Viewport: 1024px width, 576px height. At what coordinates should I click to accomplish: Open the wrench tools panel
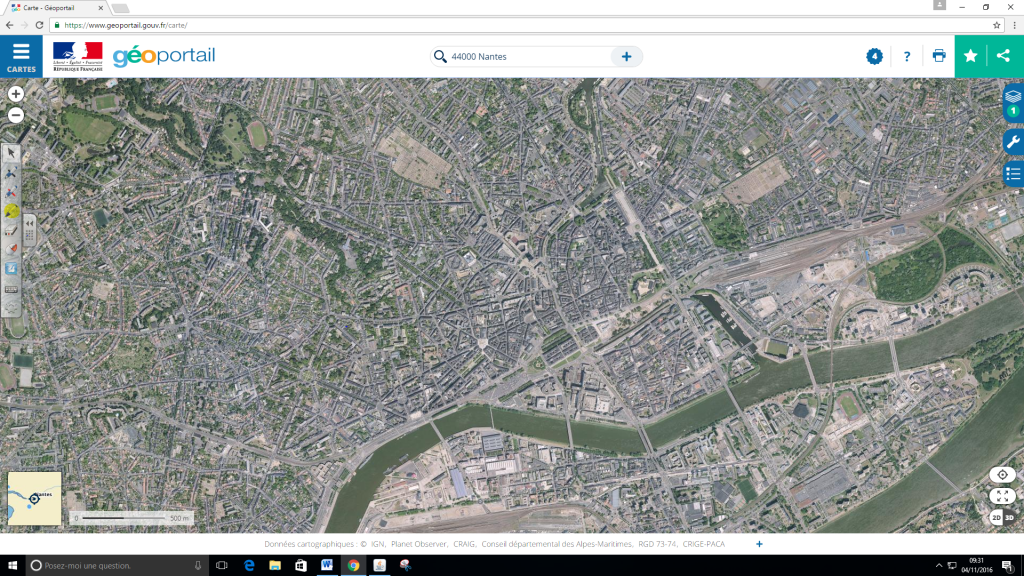tap(1013, 142)
